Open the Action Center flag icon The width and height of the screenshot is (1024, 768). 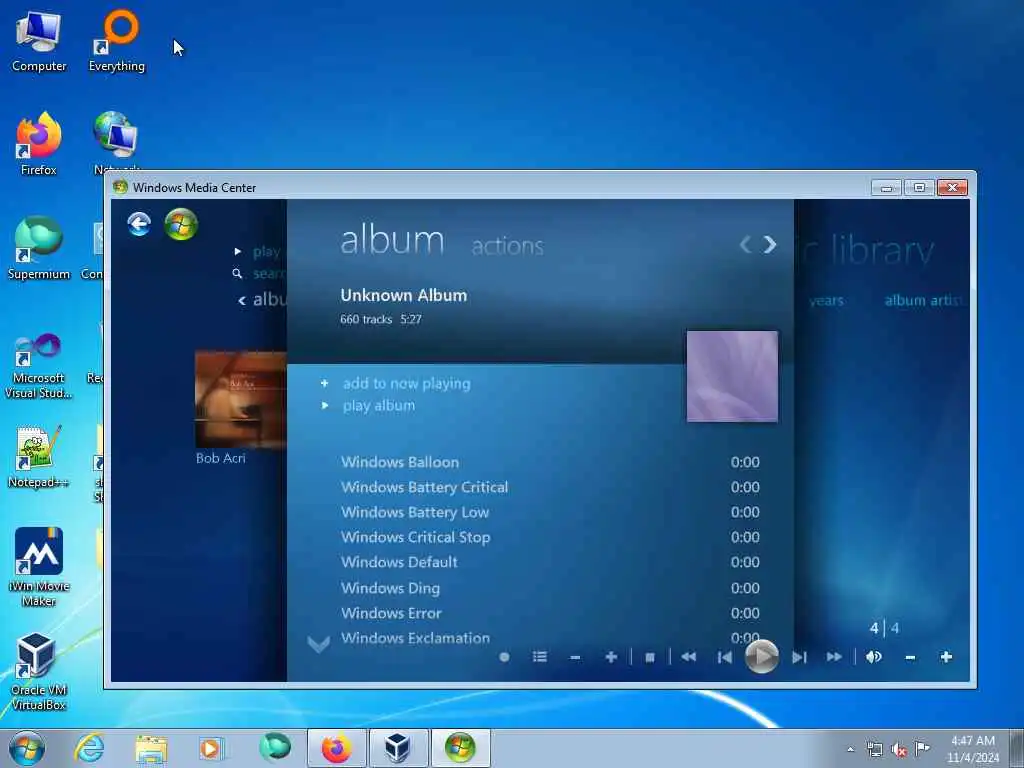click(x=922, y=749)
